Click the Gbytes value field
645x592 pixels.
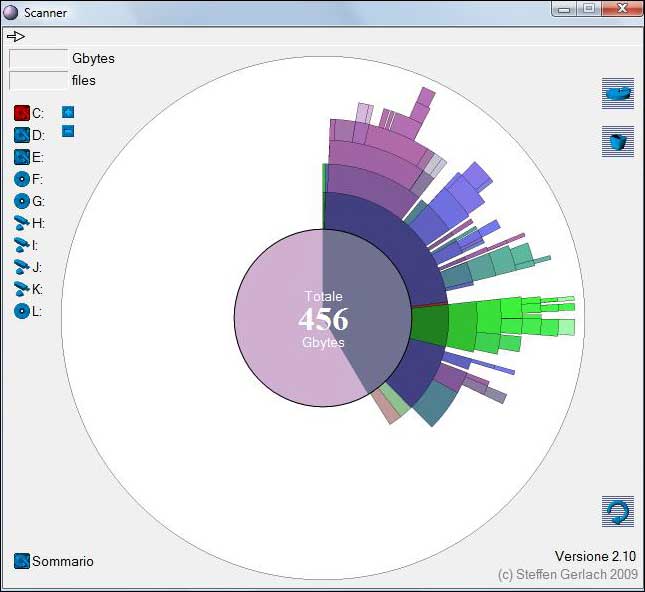[x=38, y=59]
